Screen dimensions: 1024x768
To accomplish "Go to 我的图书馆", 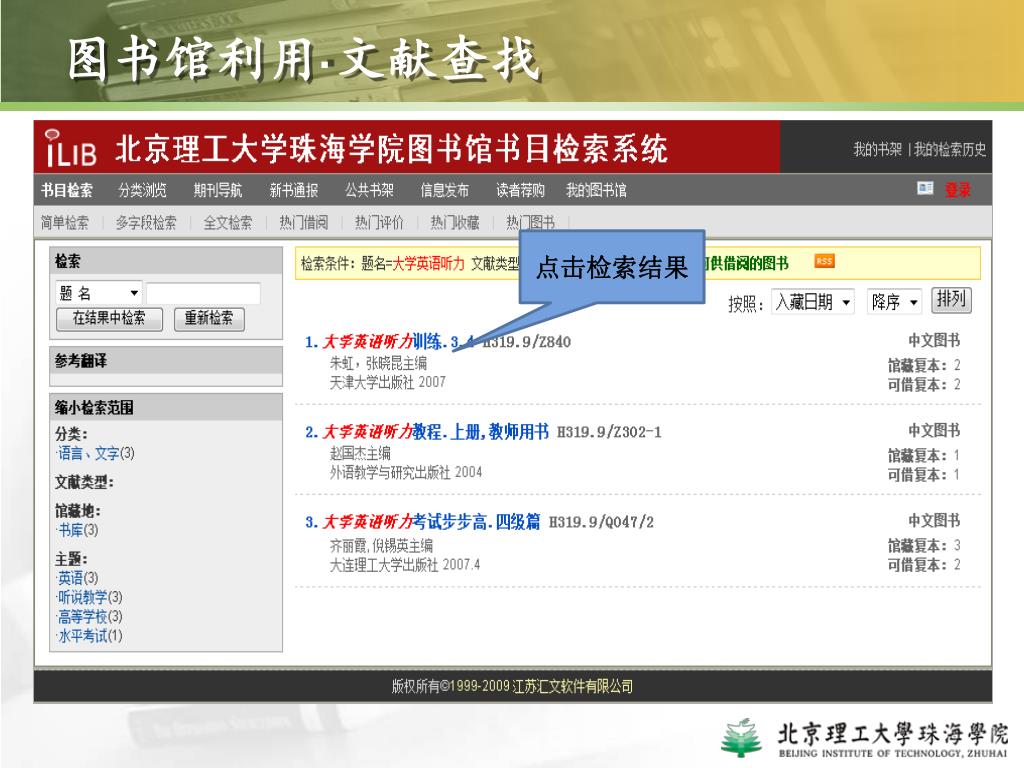I will (x=596, y=190).
